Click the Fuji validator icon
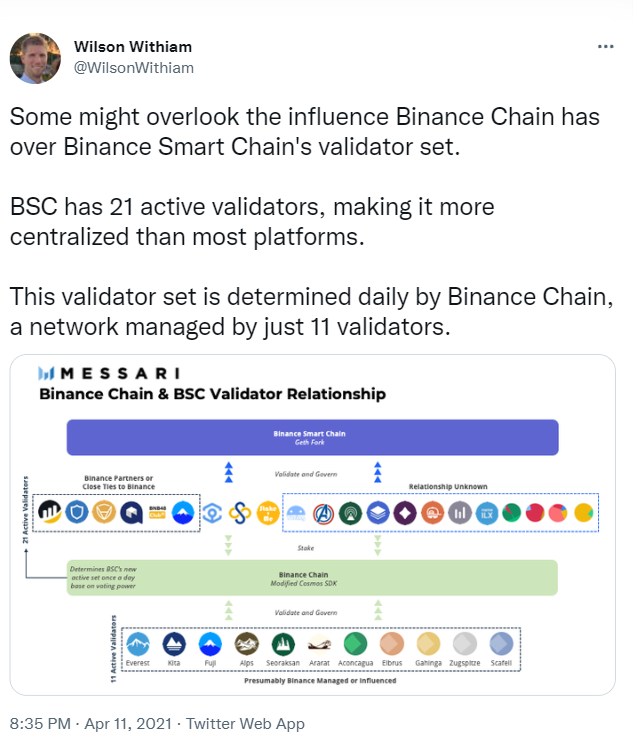 [210, 643]
